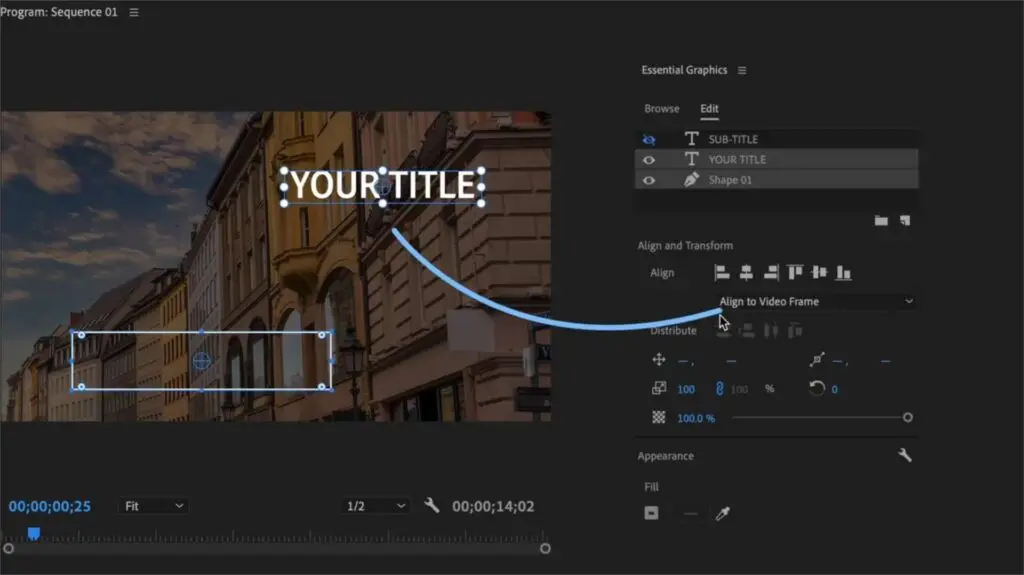This screenshot has height=575, width=1024.
Task: Open the 1/2 playback resolution dropdown
Action: (376, 506)
